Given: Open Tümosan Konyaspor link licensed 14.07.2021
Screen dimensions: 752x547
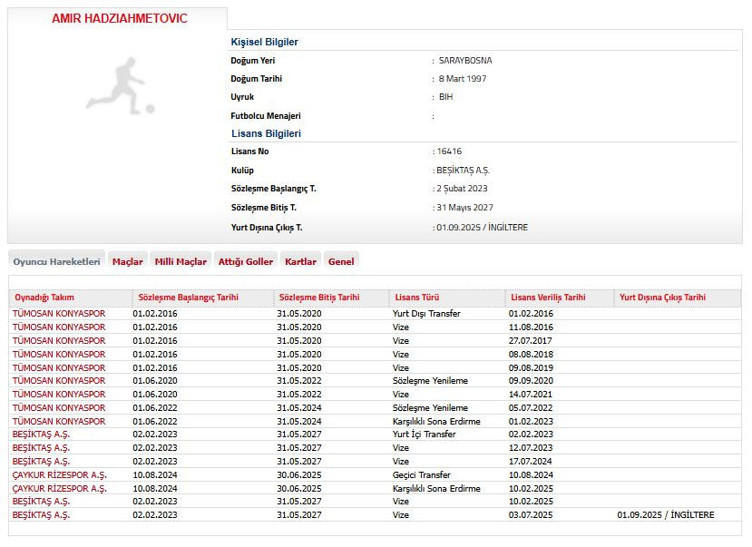Looking at the screenshot, I should tap(59, 394).
